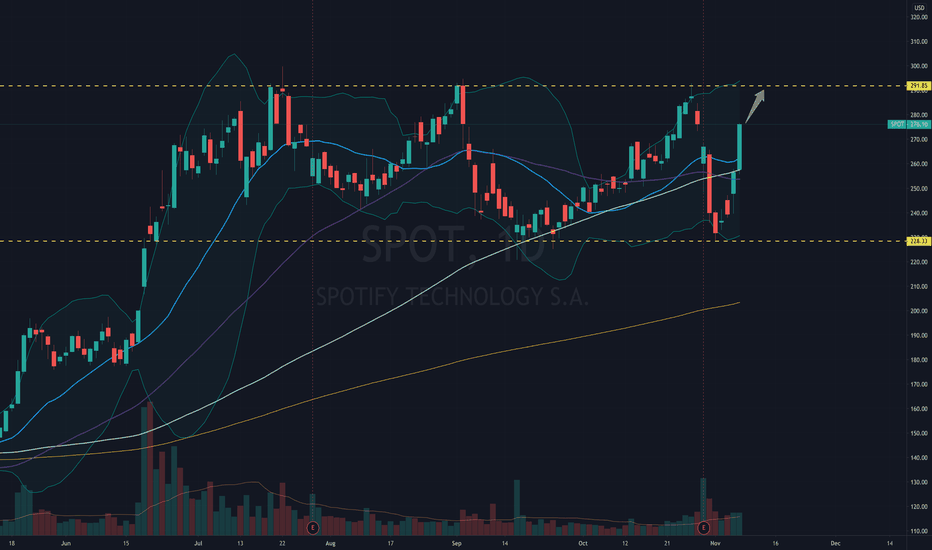Click the 250.00 price axis label
The image size is (932, 550).
(918, 188)
